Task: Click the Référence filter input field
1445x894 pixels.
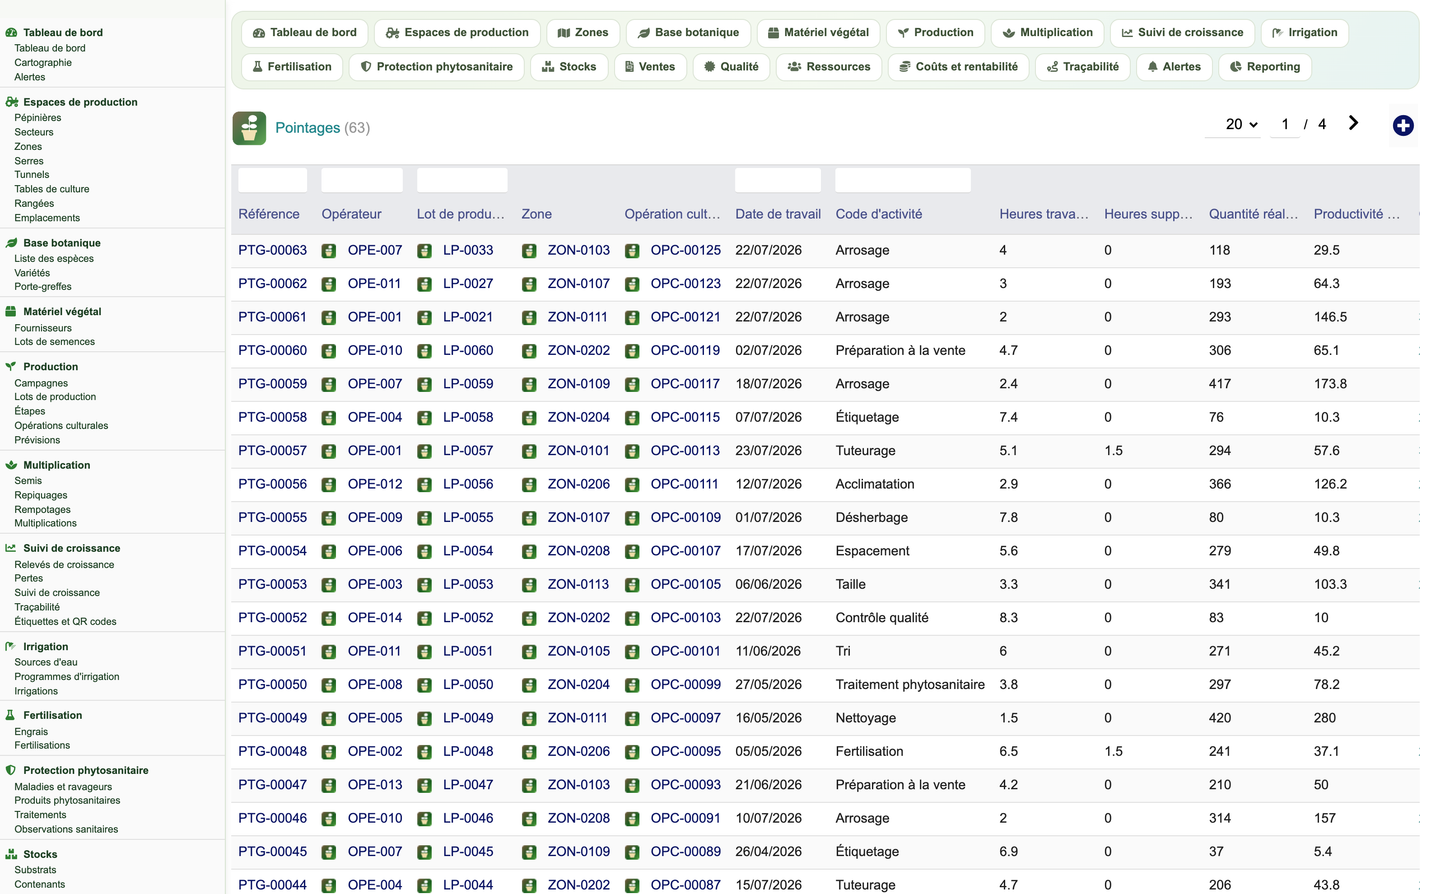Action: click(x=273, y=180)
